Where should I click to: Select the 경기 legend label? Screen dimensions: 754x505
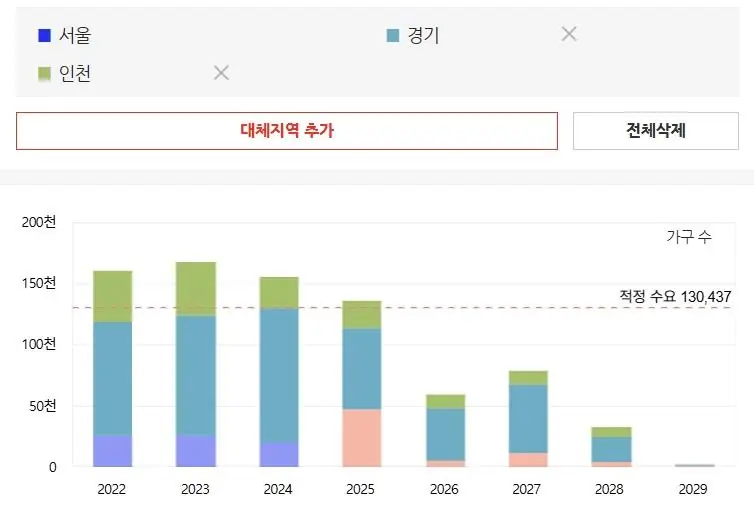click(x=423, y=36)
